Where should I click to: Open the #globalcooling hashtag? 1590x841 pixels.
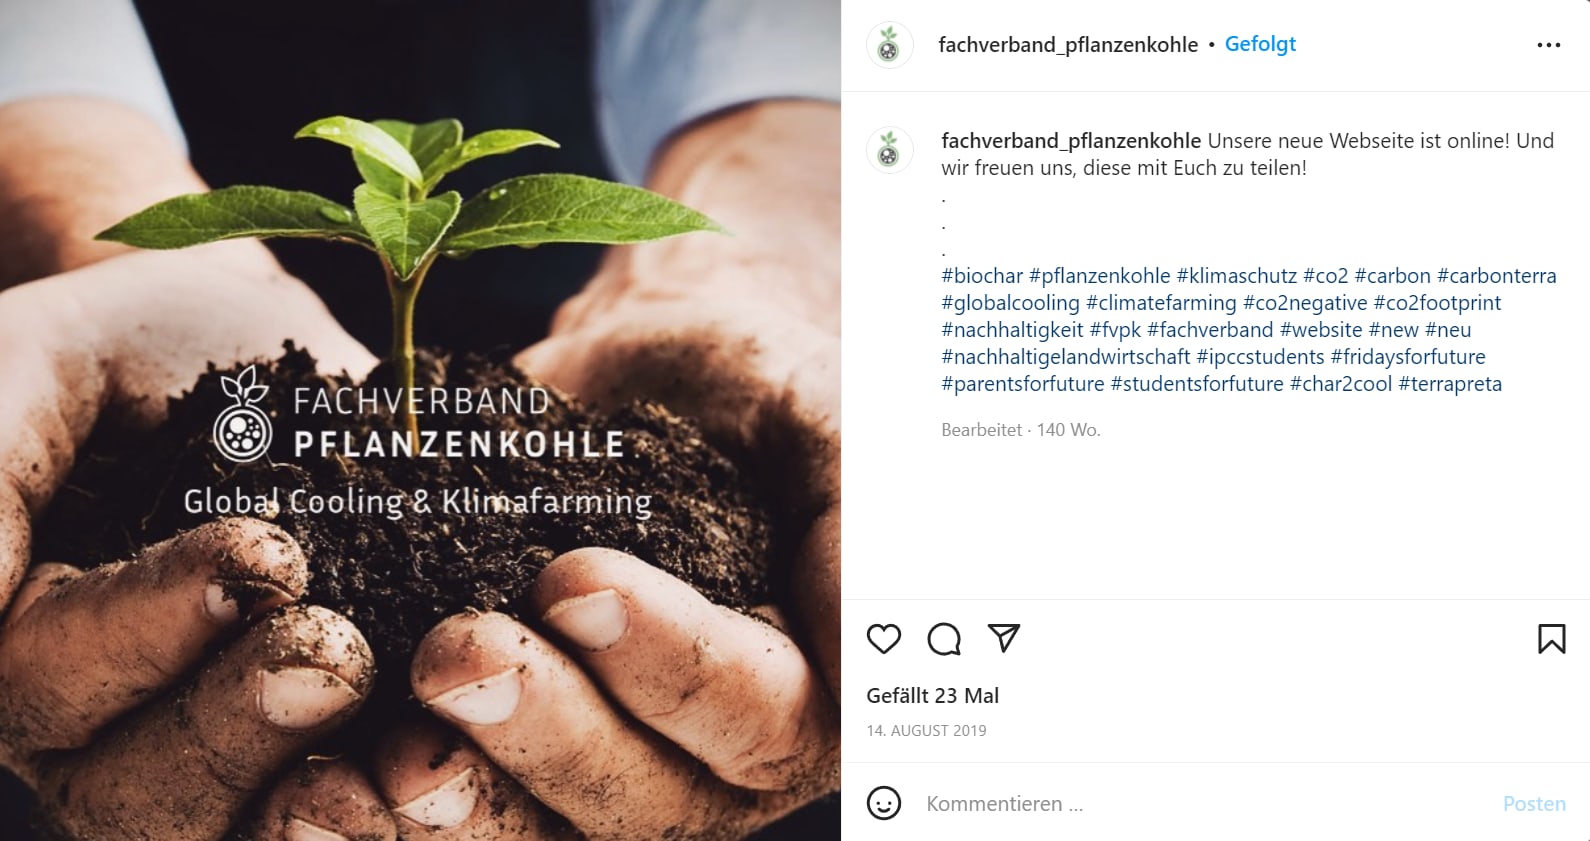coord(1010,303)
